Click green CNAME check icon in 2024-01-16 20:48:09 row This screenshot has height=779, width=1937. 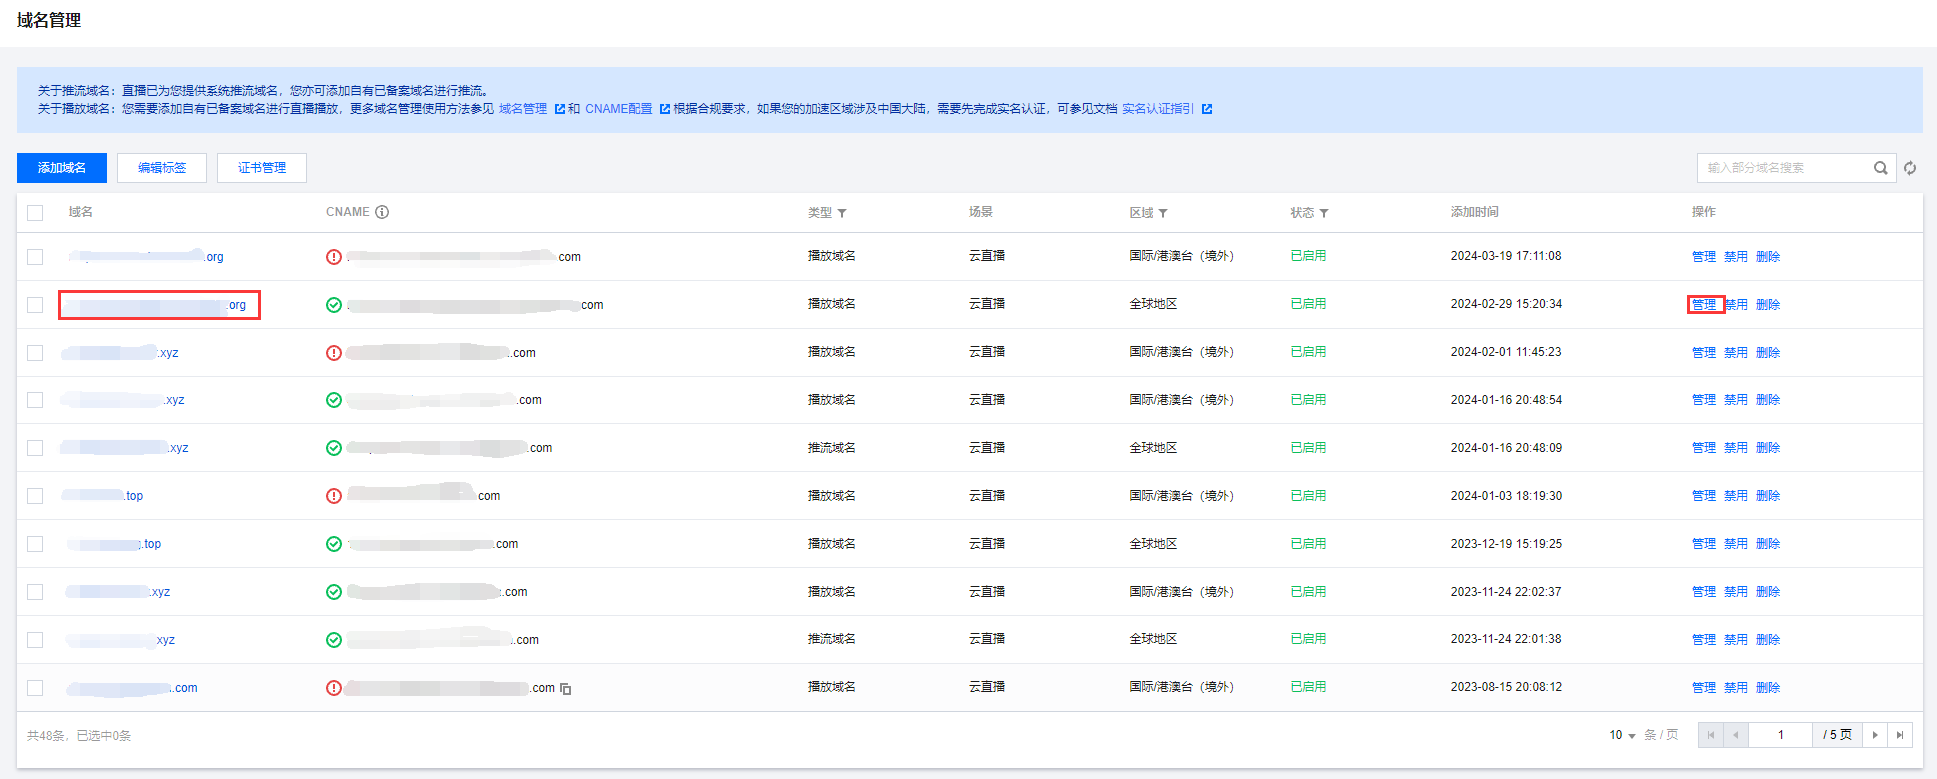[334, 448]
